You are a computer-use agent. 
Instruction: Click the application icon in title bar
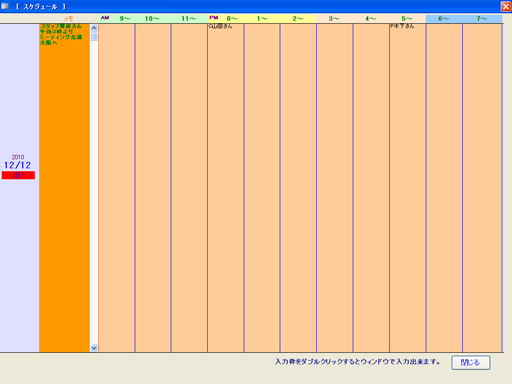(x=5, y=6)
